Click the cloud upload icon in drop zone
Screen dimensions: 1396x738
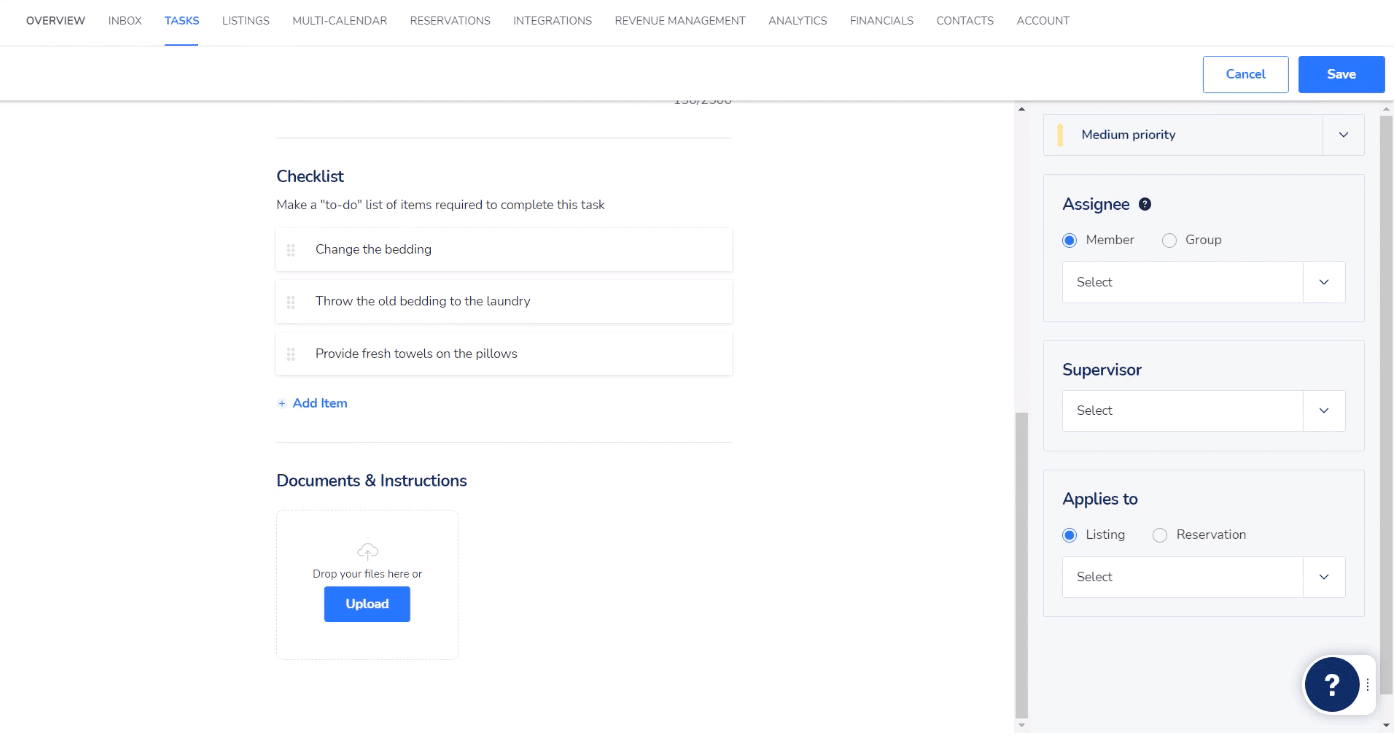point(367,551)
